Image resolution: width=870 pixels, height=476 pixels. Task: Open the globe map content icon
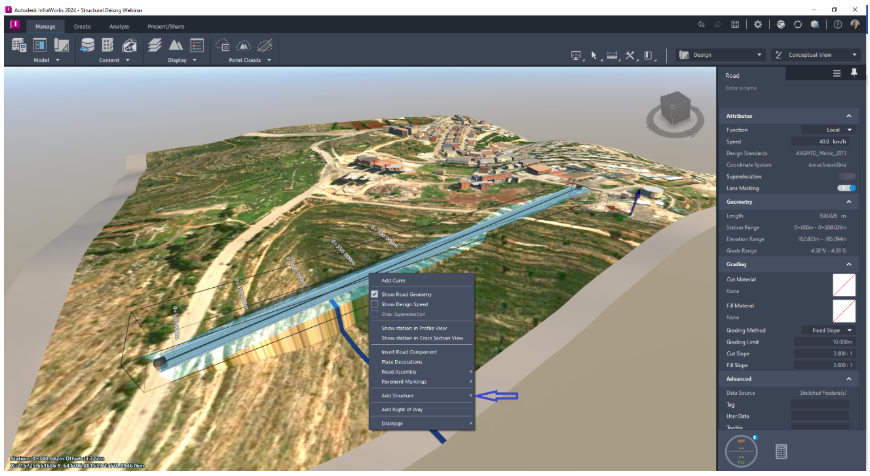pyautogui.click(x=129, y=45)
